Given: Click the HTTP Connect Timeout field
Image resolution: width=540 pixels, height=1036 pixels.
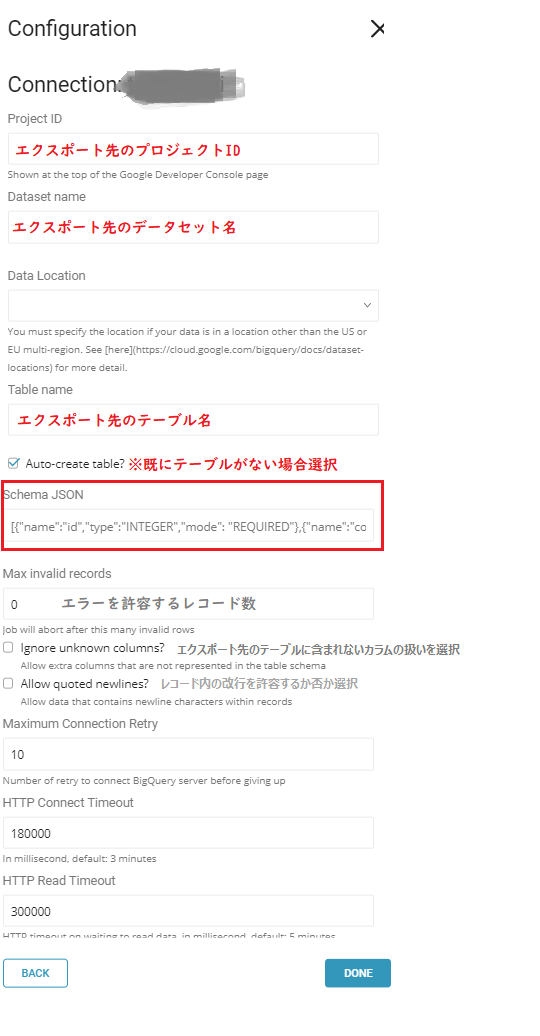Looking at the screenshot, I should point(188,832).
